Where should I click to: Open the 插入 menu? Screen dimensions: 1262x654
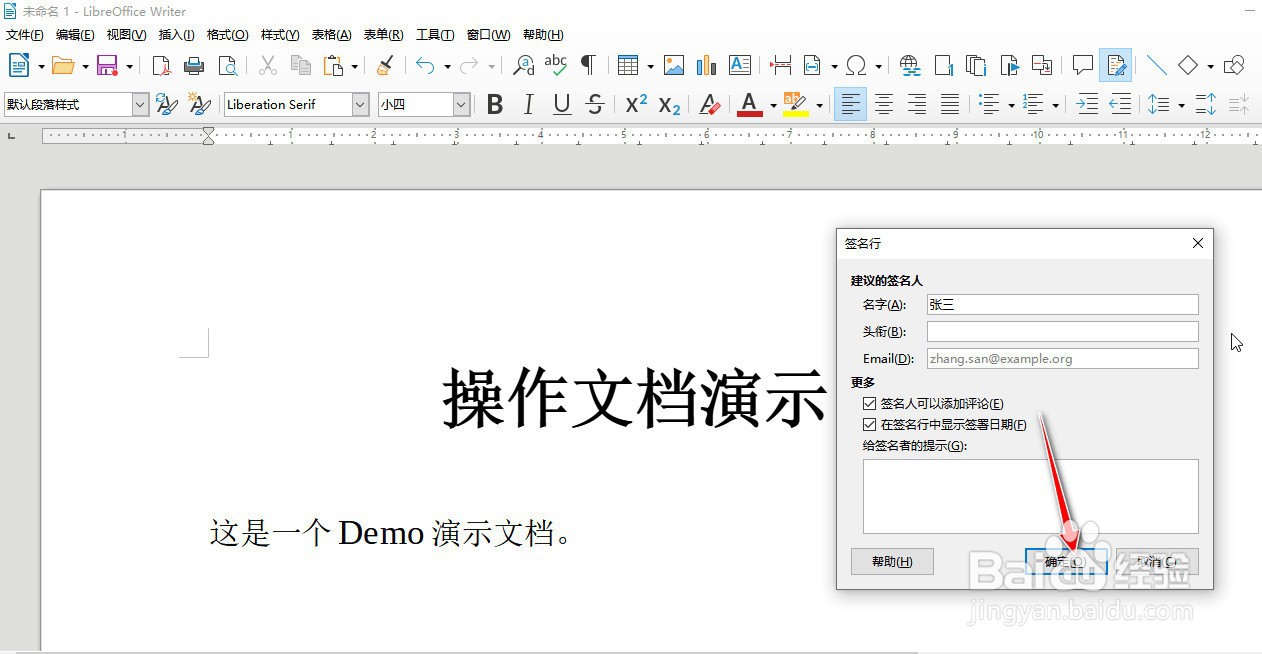[176, 34]
